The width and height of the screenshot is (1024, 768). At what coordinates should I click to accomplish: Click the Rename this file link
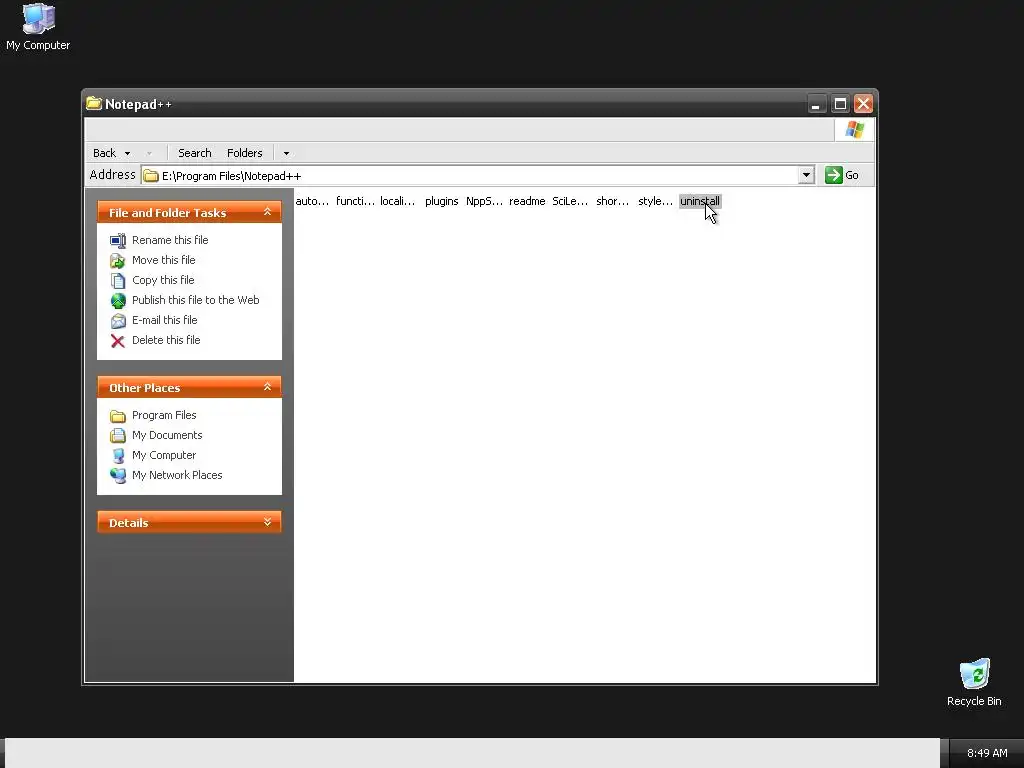coord(170,240)
